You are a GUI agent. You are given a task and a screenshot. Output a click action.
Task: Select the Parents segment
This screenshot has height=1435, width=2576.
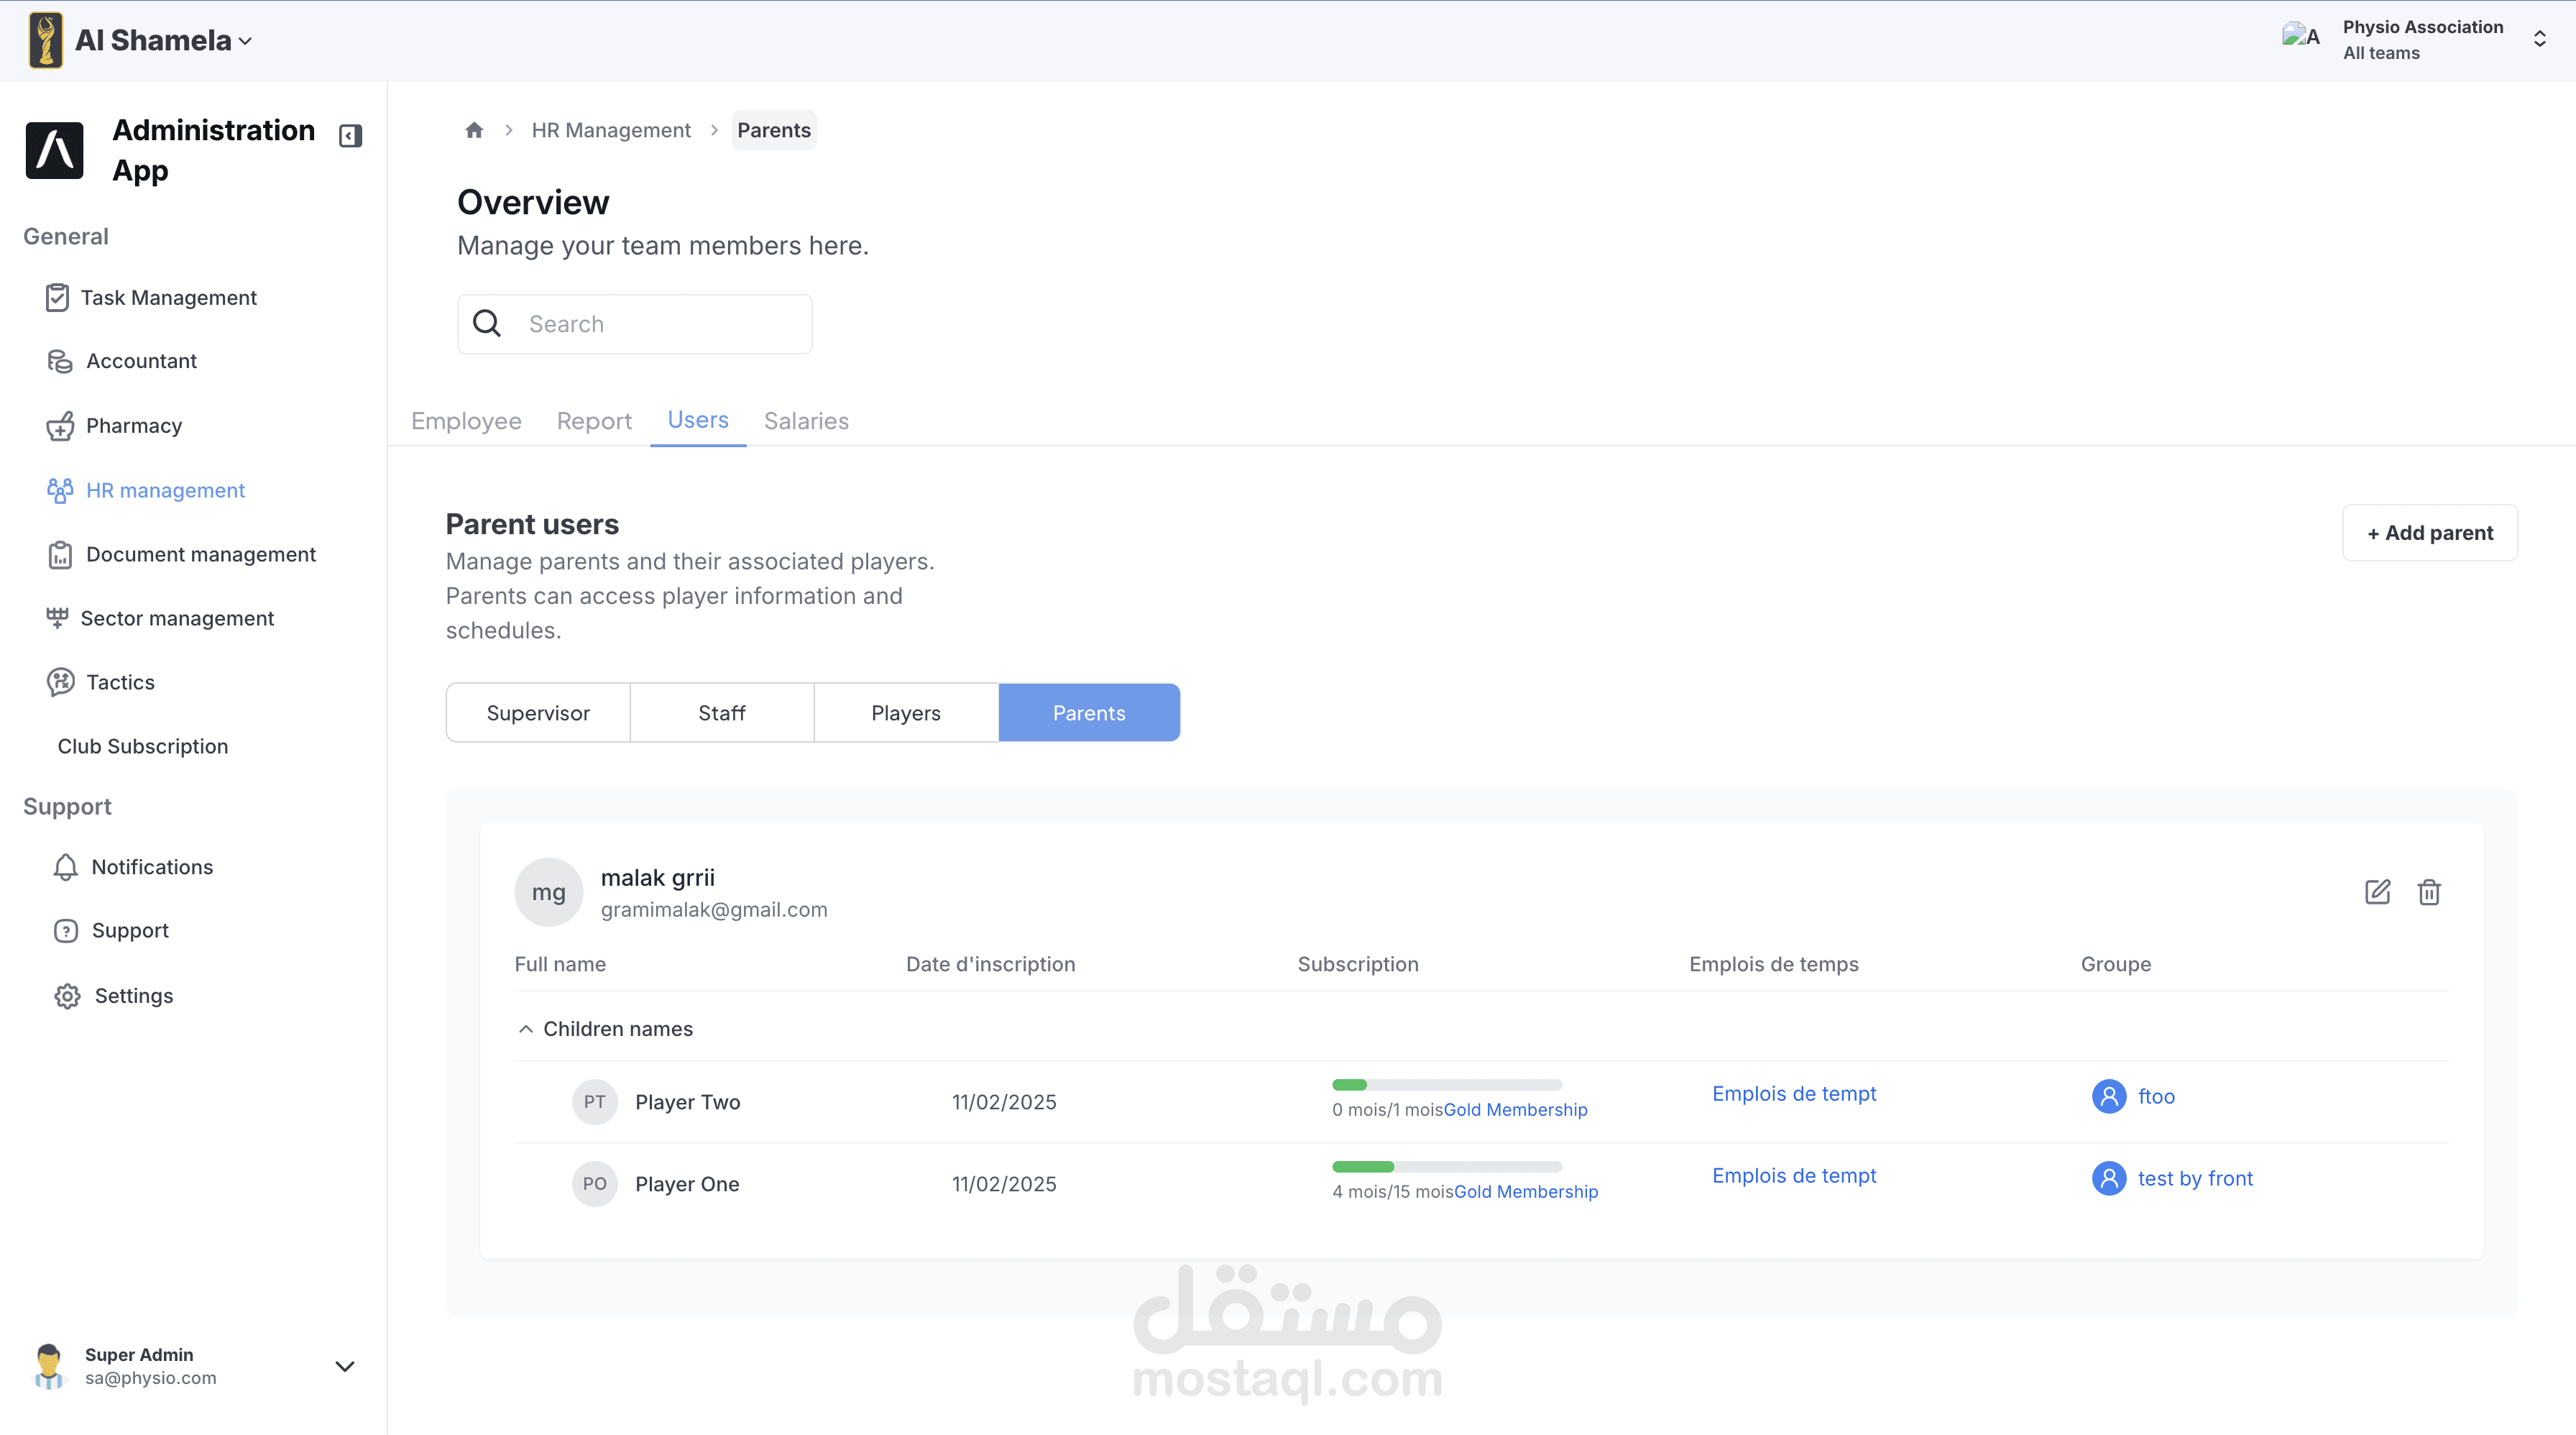click(1089, 713)
